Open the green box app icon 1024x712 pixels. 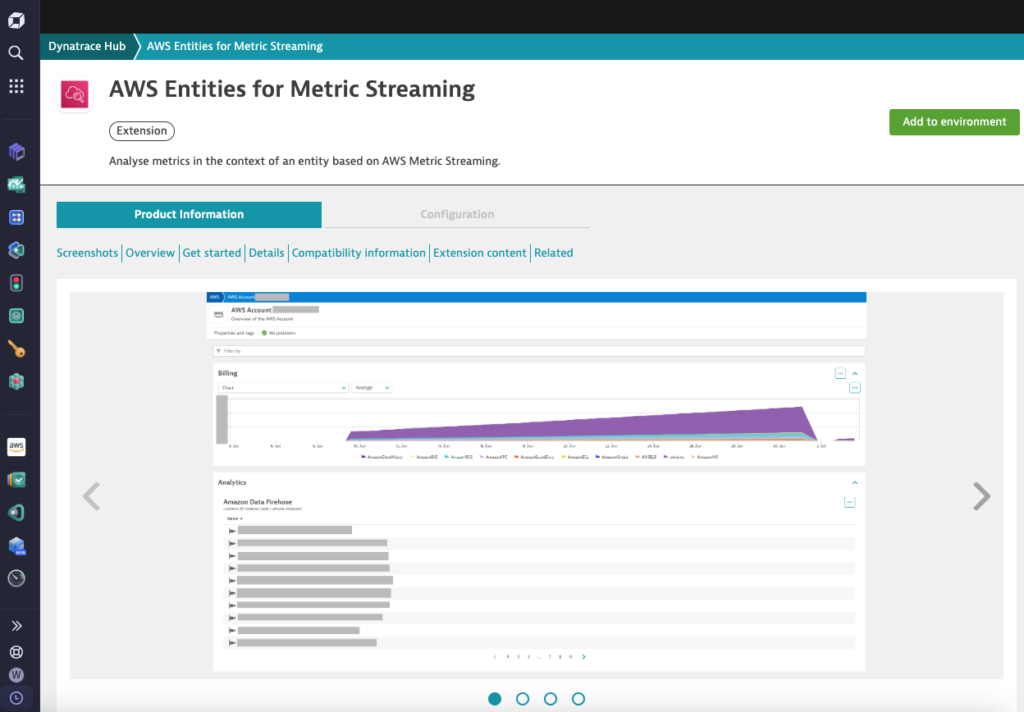[x=16, y=316]
